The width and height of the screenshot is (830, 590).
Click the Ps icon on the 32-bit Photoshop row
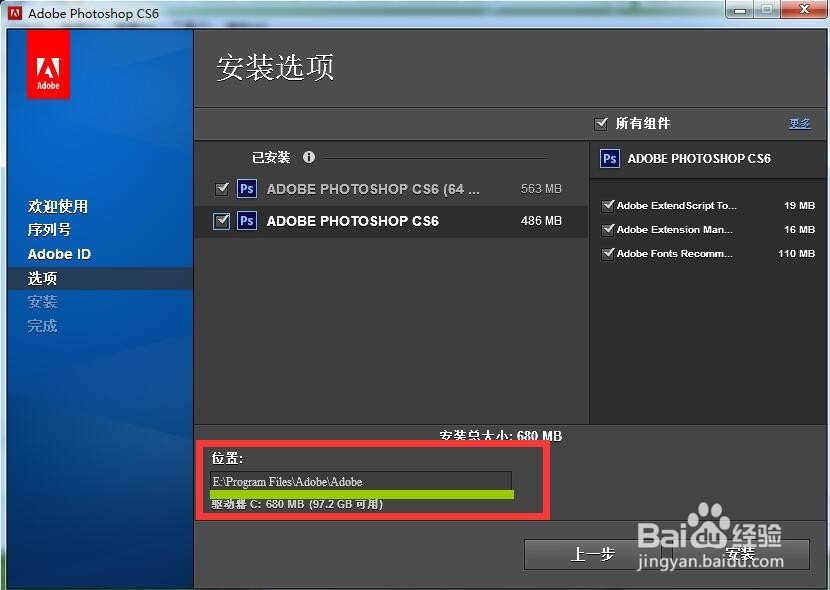click(246, 221)
